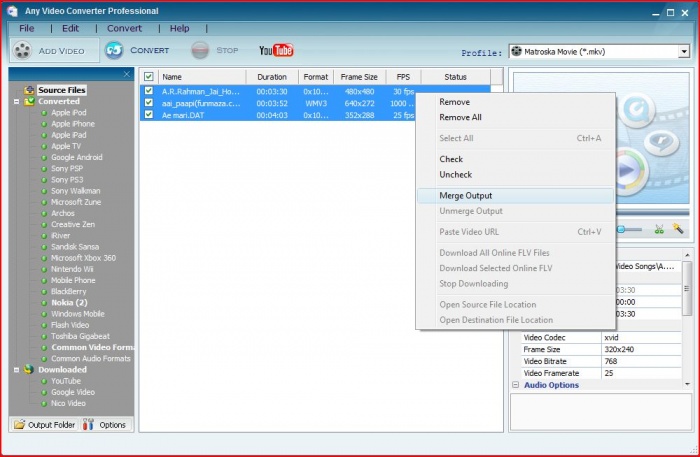Click the scissors clip icon under preview
The width and height of the screenshot is (700, 457).
pos(660,229)
